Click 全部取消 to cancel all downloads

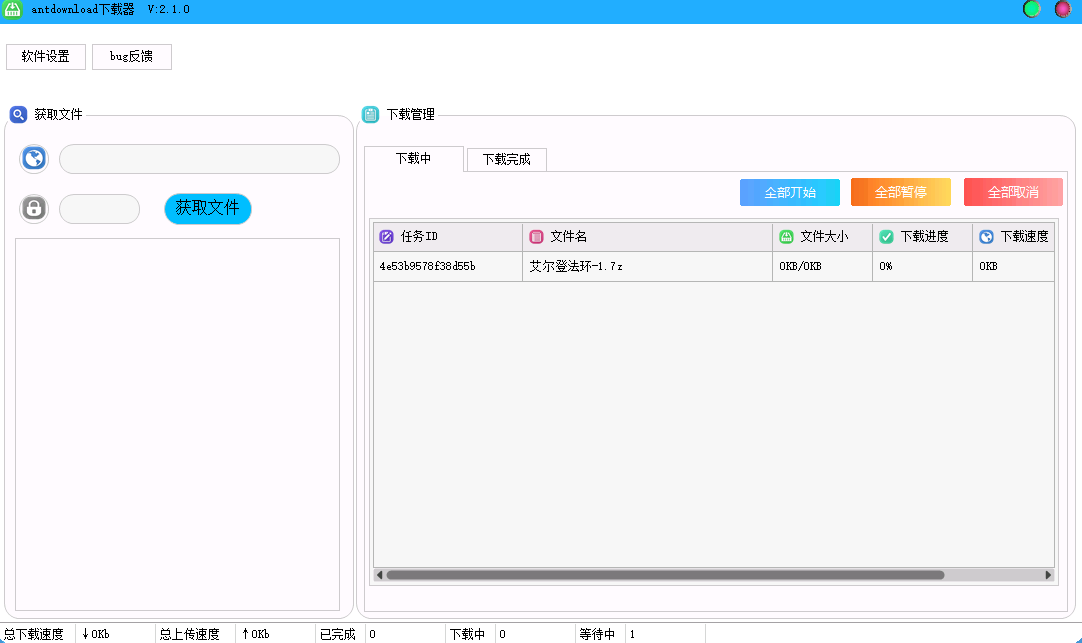coord(1013,192)
